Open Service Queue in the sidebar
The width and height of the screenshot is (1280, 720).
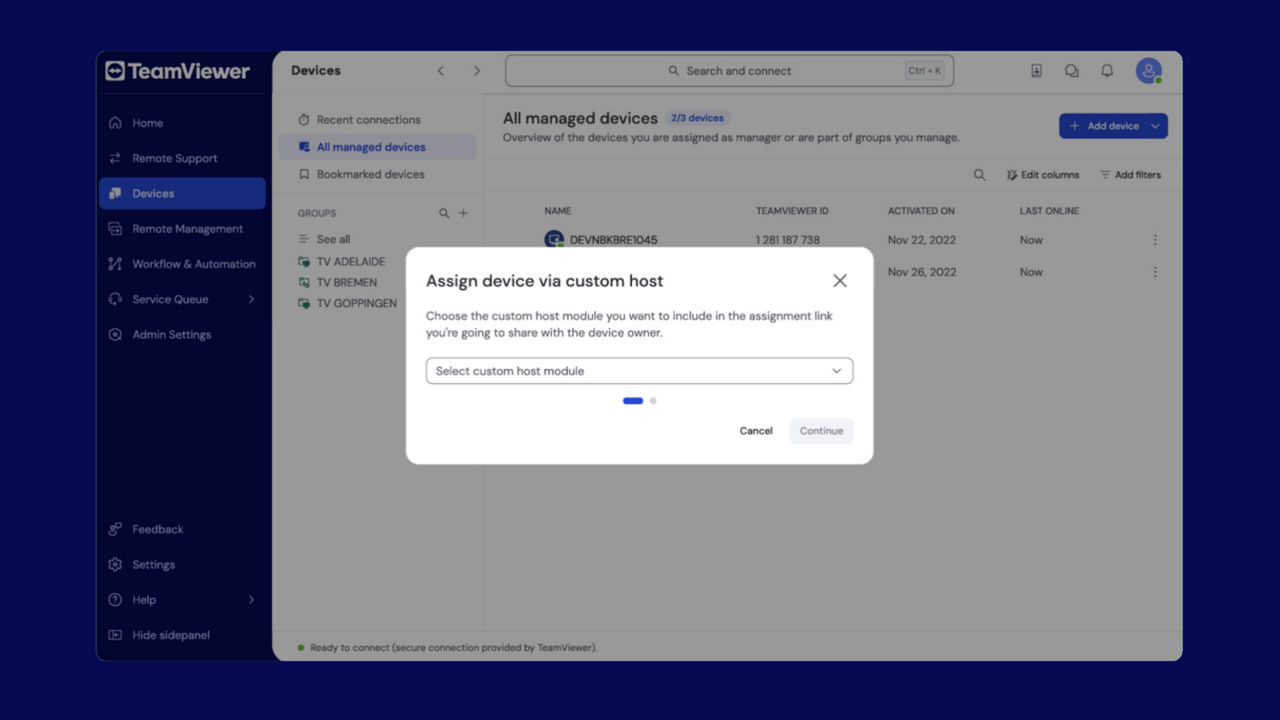click(182, 299)
